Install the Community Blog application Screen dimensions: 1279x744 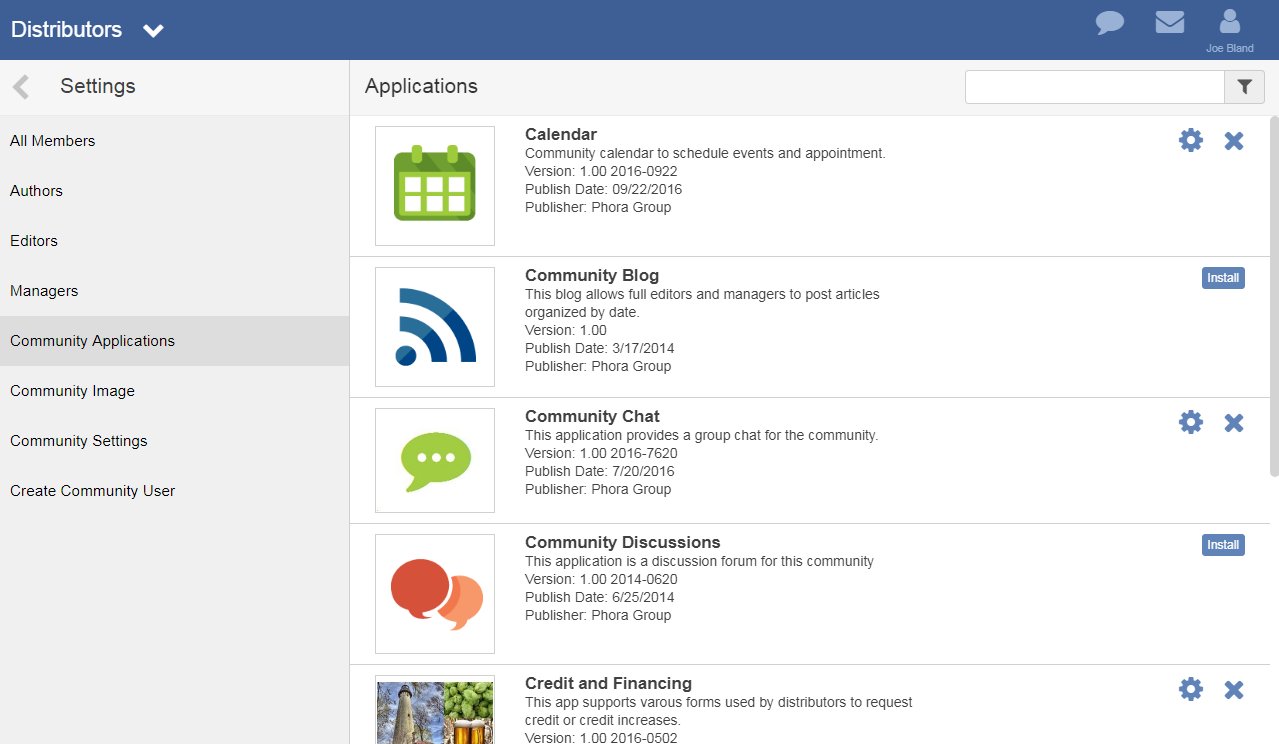[x=1223, y=278]
